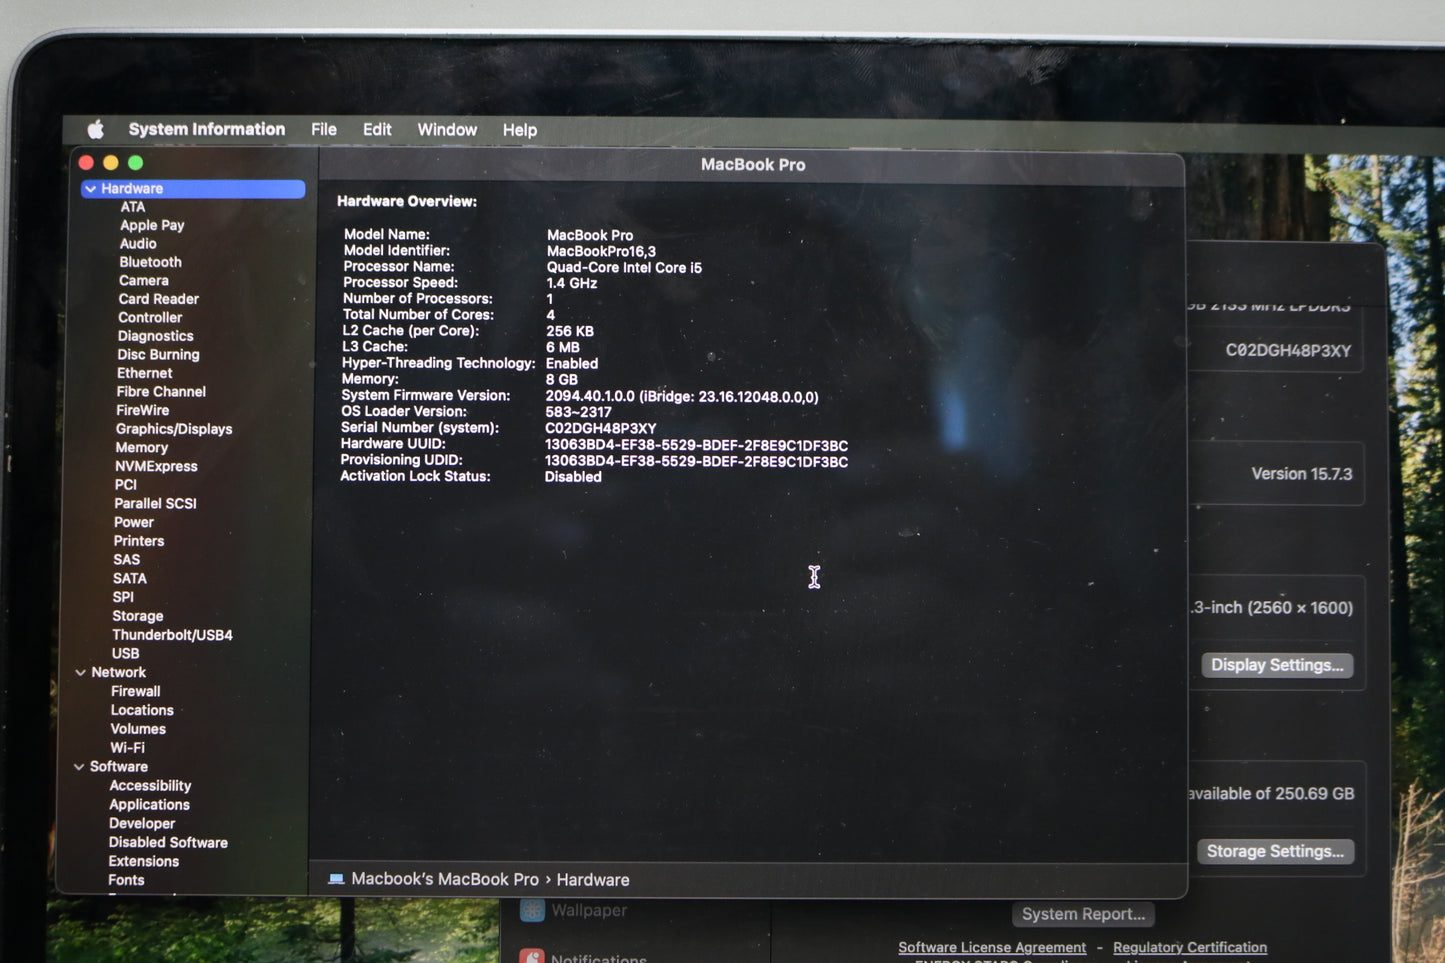The width and height of the screenshot is (1445, 963).
Task: Click the MacBookPro16,3 model identifier
Action: tap(601, 251)
